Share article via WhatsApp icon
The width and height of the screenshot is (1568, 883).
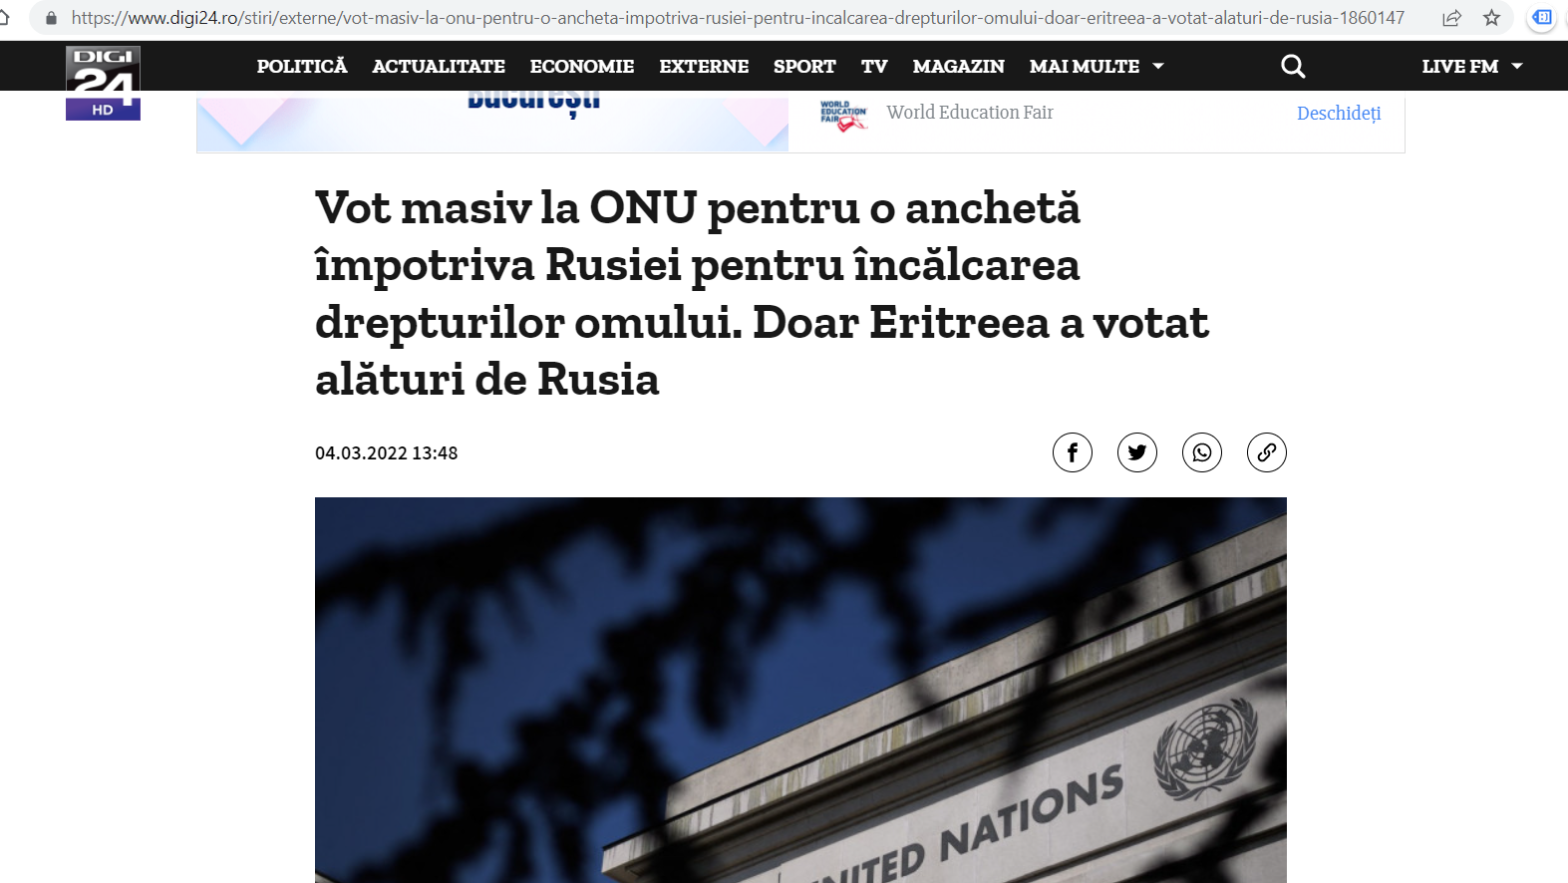pos(1202,453)
